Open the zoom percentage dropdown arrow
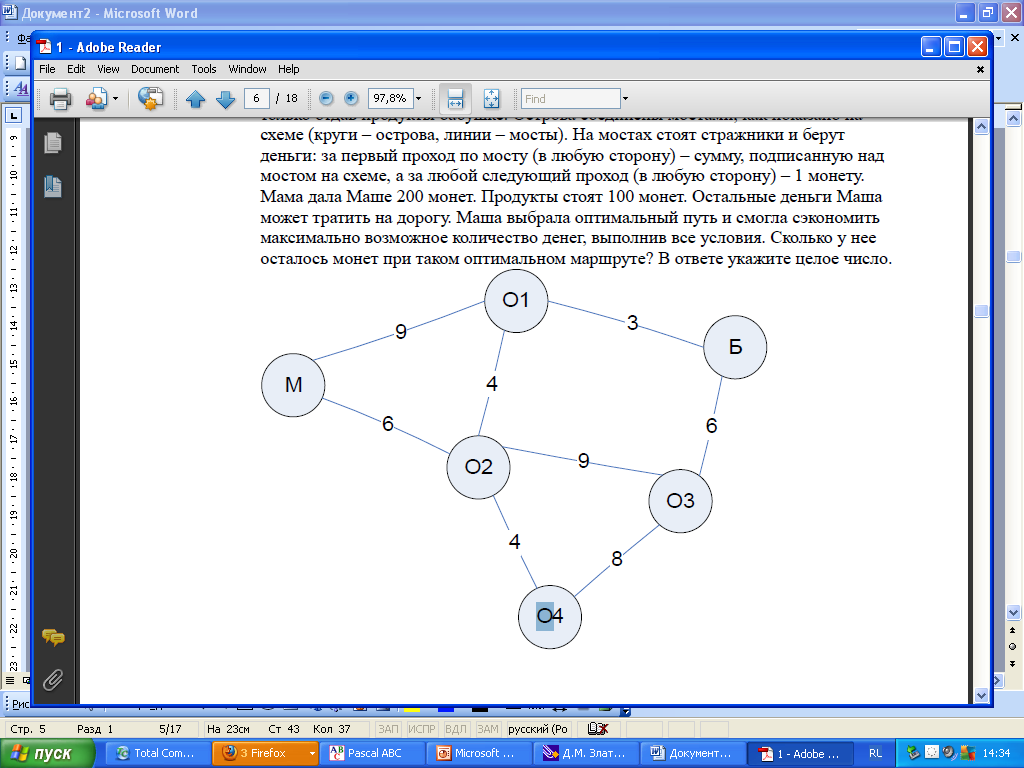 coord(419,99)
